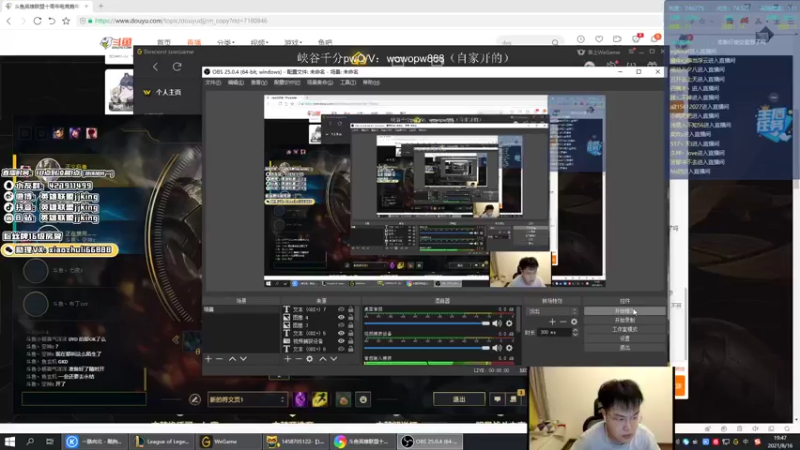Image resolution: width=800 pixels, height=450 pixels.
Task: Open emote selector in League client
Action: pyautogui.click(x=363, y=399)
